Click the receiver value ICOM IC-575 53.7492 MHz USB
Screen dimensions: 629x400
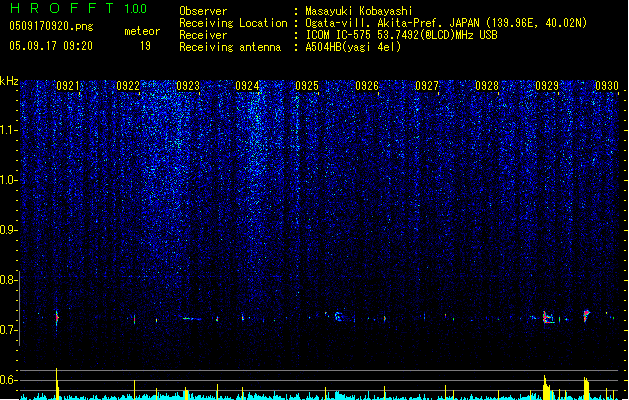(x=401, y=35)
